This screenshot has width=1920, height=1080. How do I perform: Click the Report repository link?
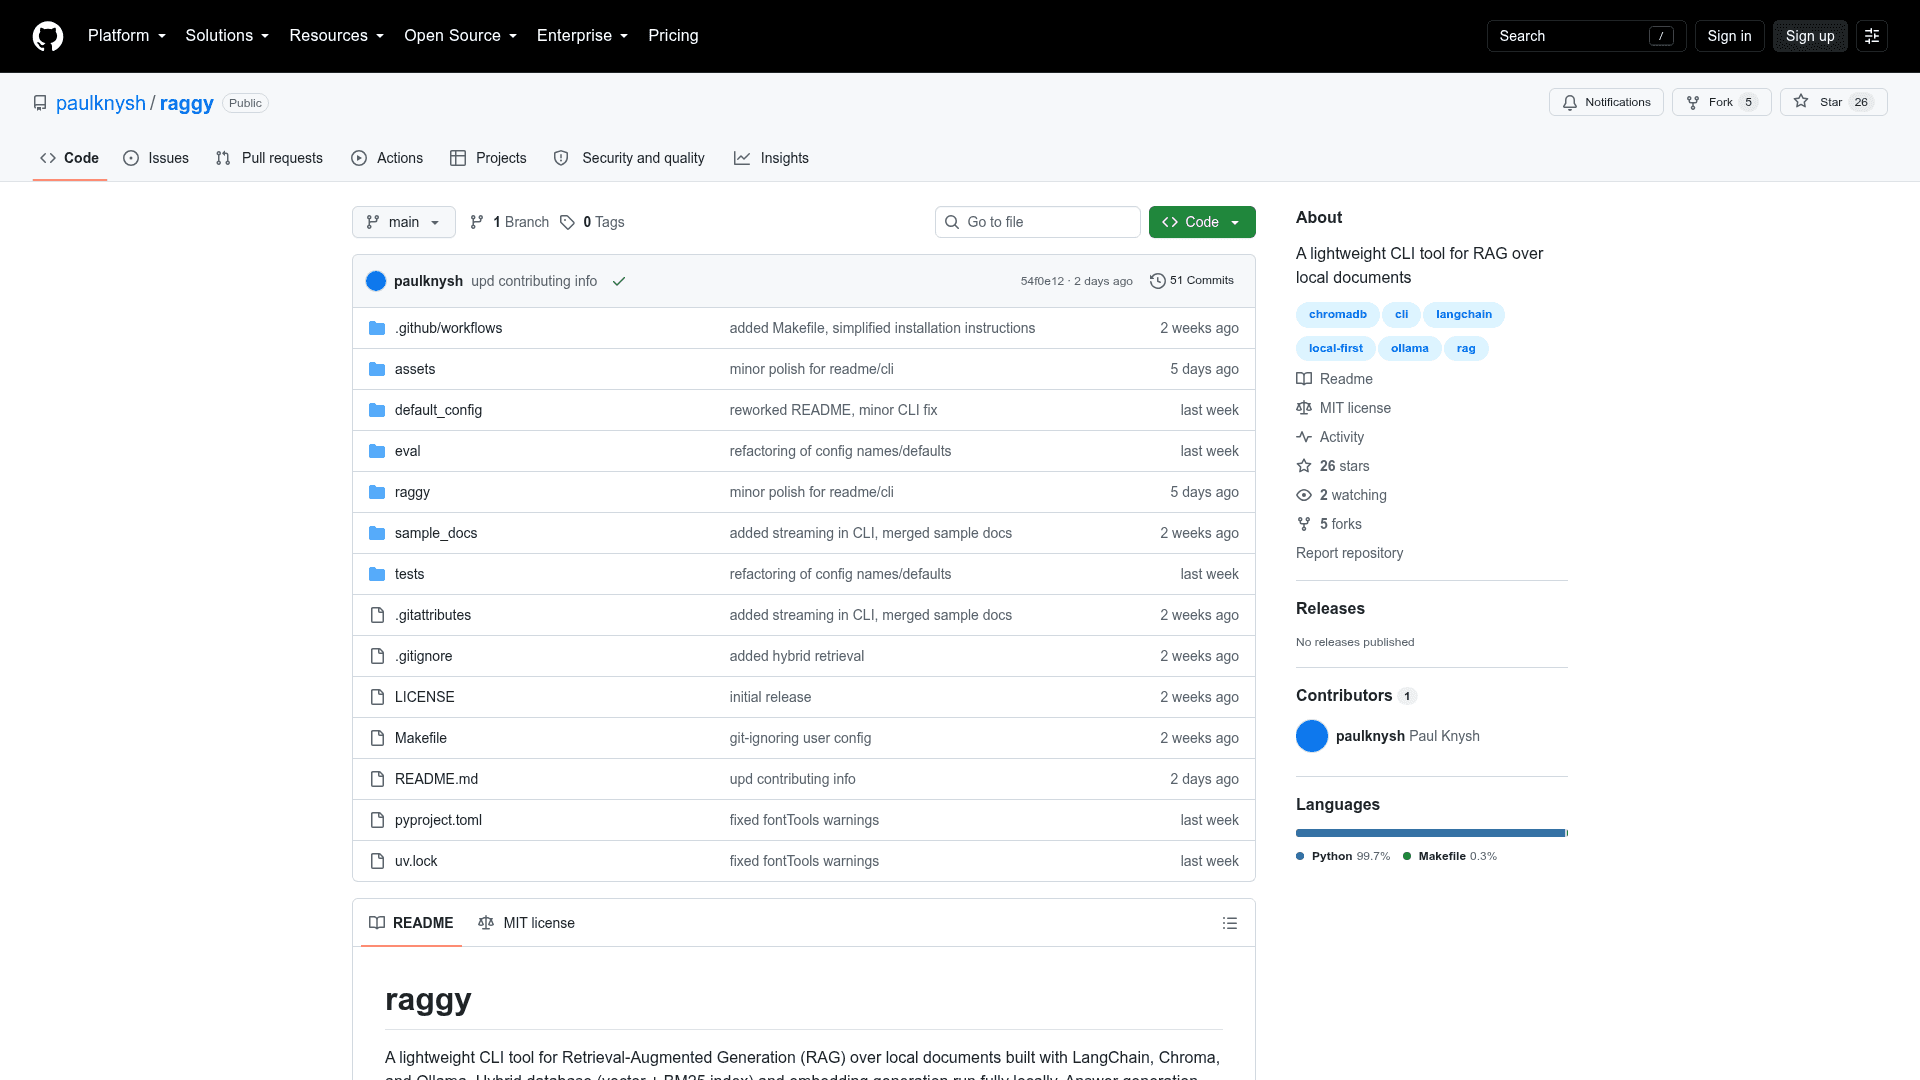pyautogui.click(x=1349, y=553)
